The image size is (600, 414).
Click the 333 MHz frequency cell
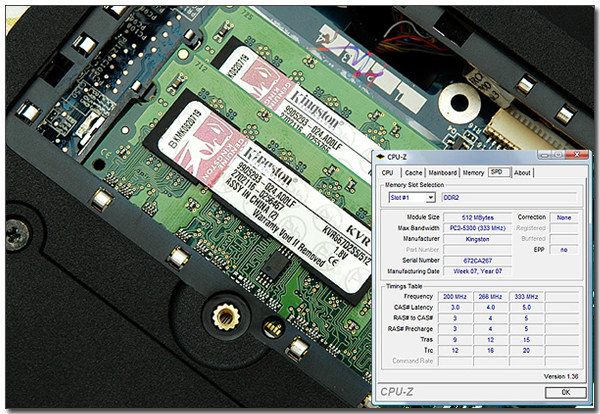pos(526,297)
